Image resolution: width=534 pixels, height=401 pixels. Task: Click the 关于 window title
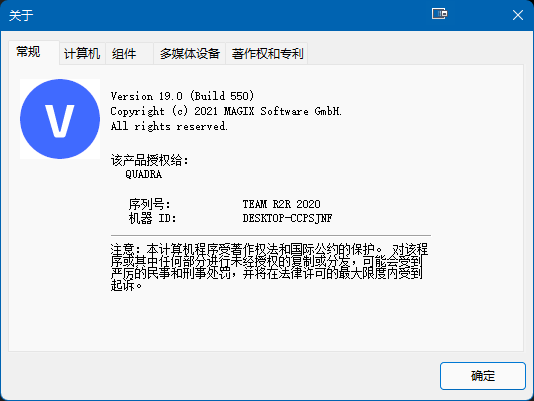pos(21,15)
